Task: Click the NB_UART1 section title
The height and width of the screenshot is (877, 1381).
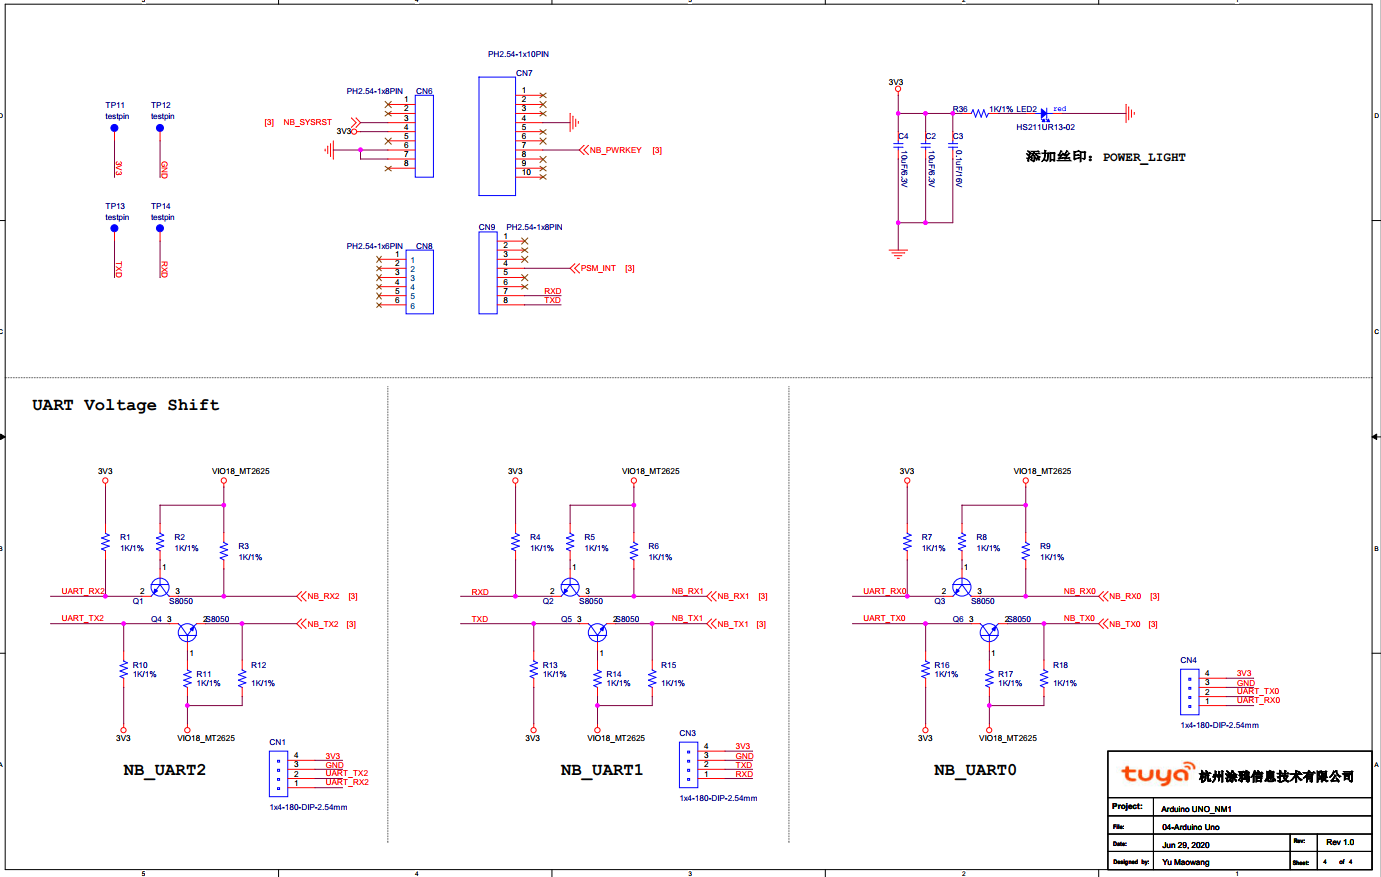Action: point(602,770)
